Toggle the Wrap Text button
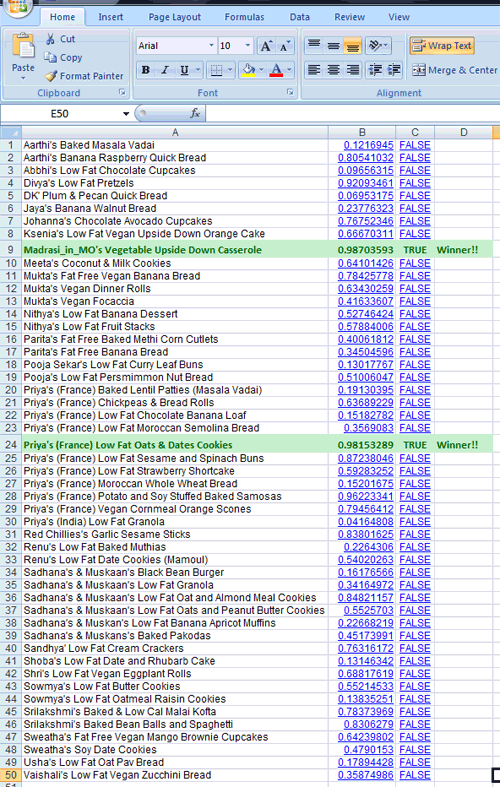Image resolution: width=500 pixels, height=787 pixels. [442, 46]
